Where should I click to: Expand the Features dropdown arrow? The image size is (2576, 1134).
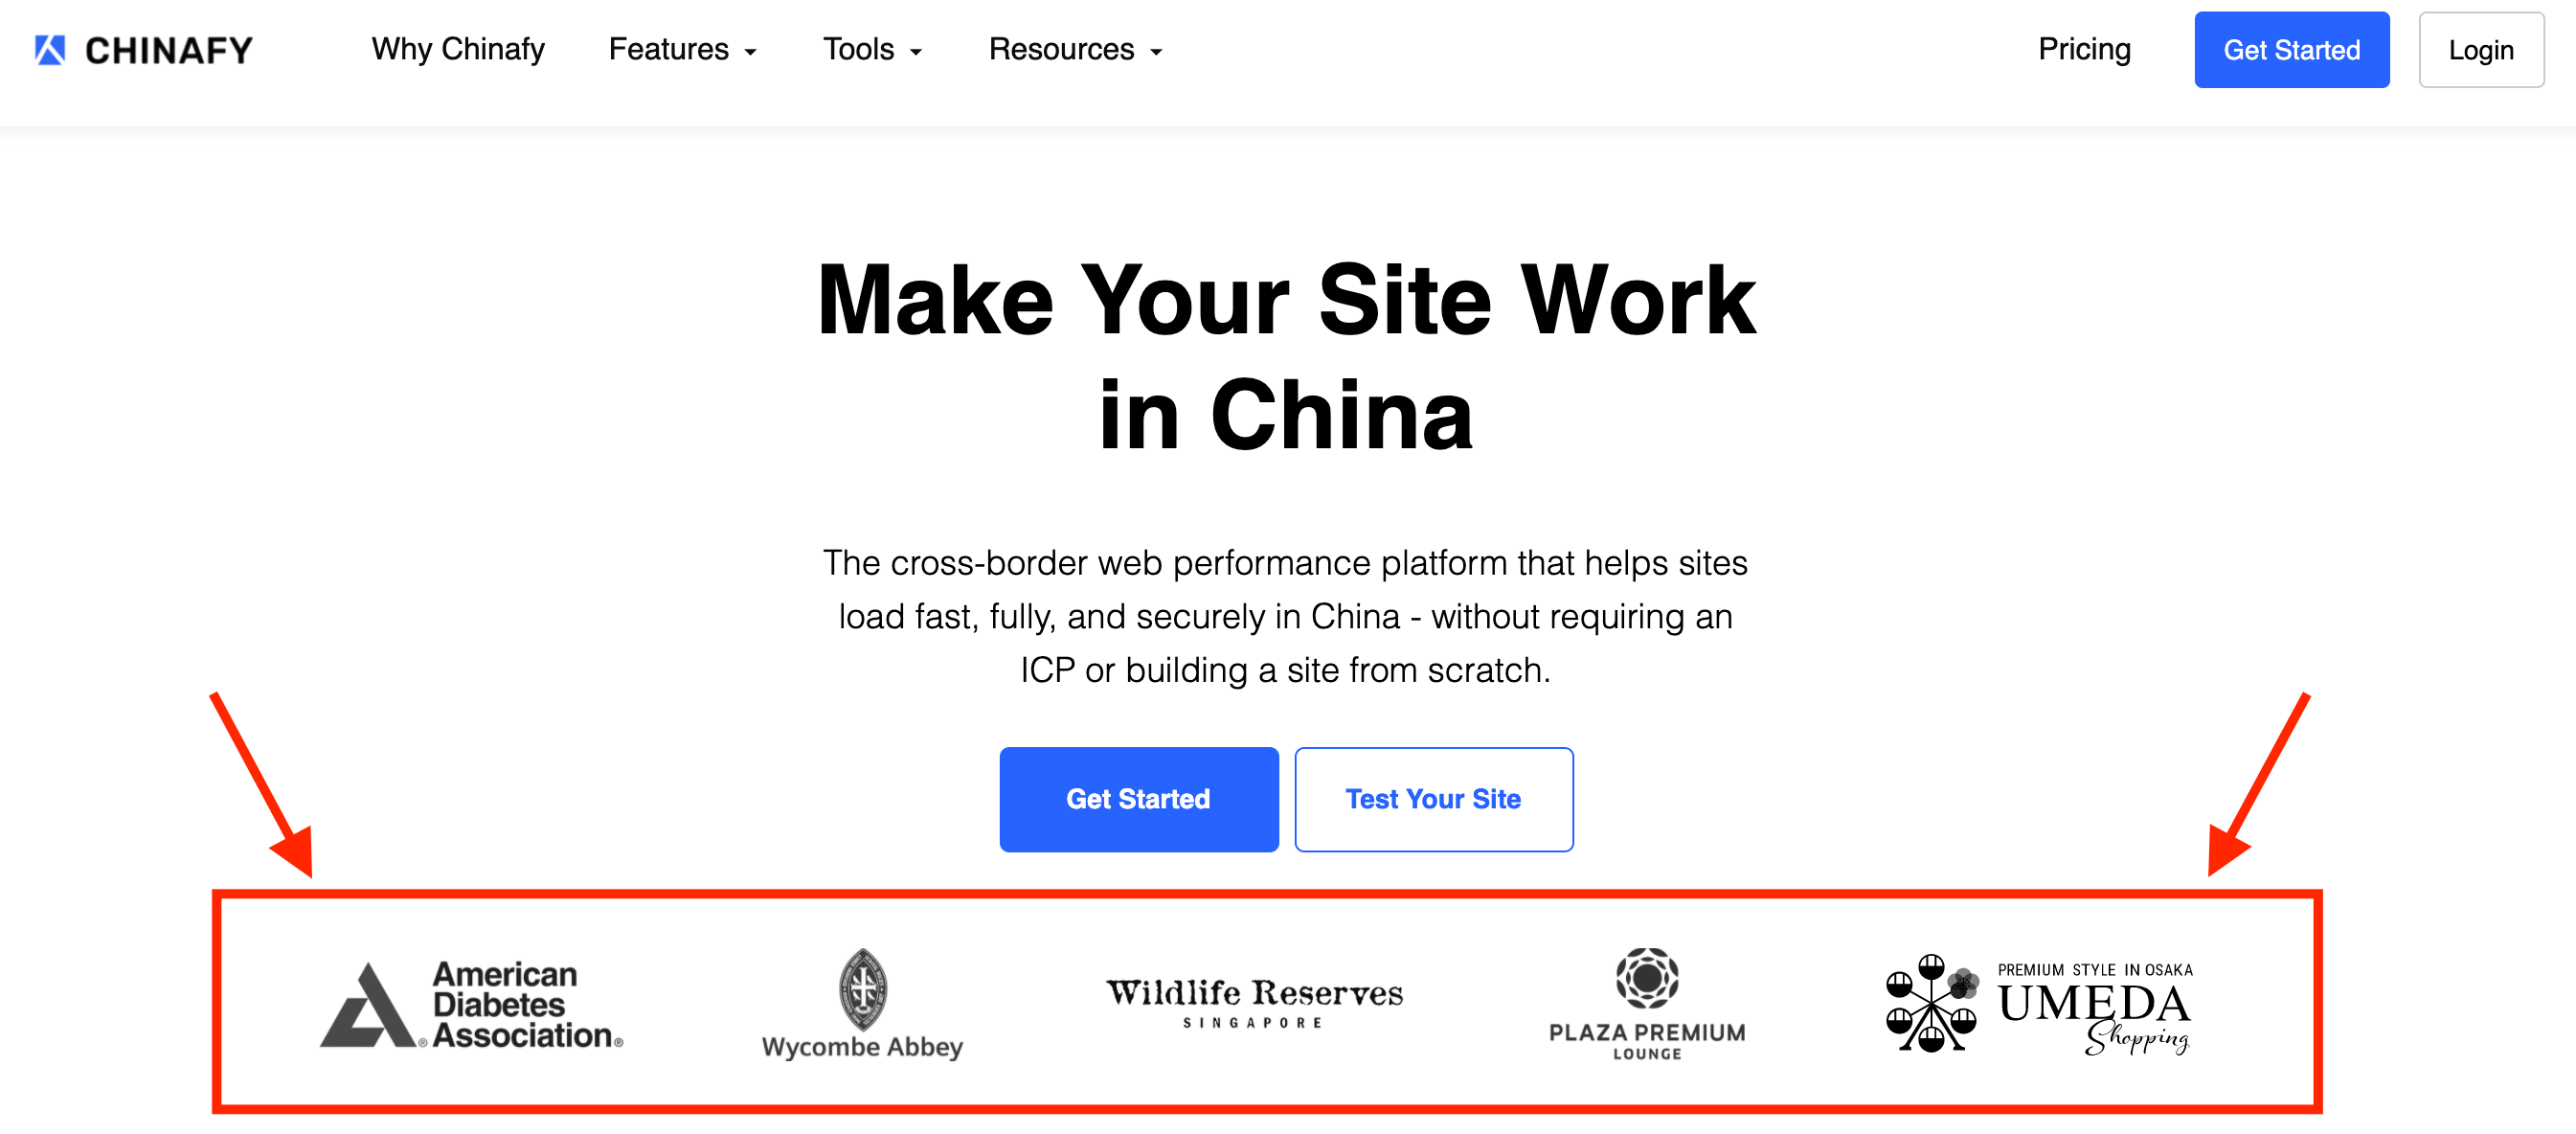(750, 52)
